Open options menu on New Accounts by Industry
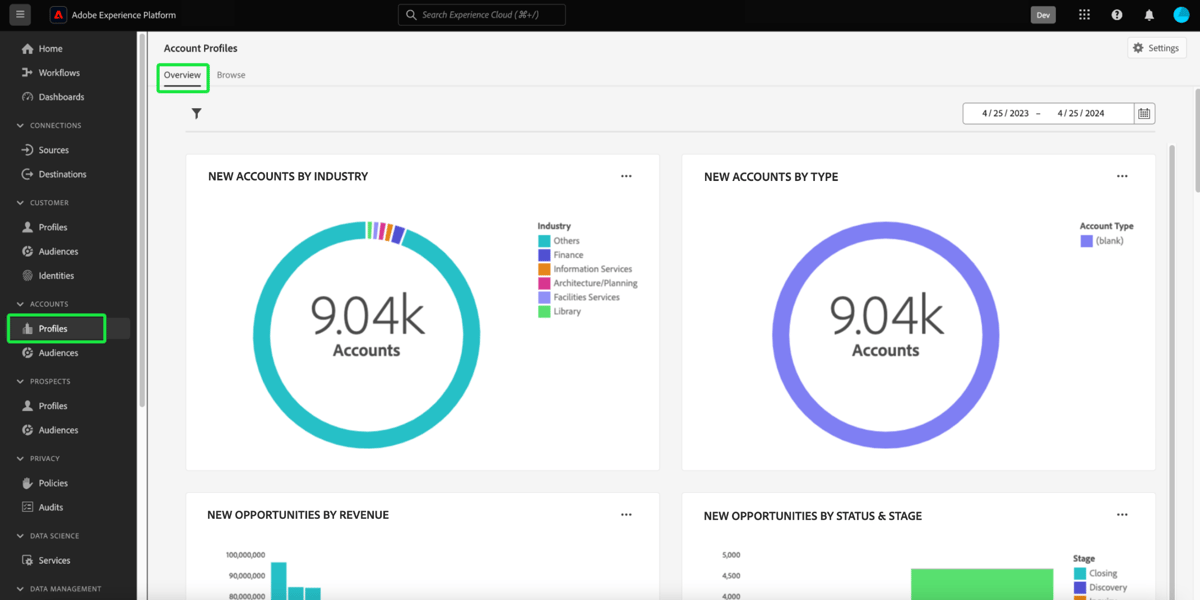Image resolution: width=1200 pixels, height=600 pixels. 626,175
